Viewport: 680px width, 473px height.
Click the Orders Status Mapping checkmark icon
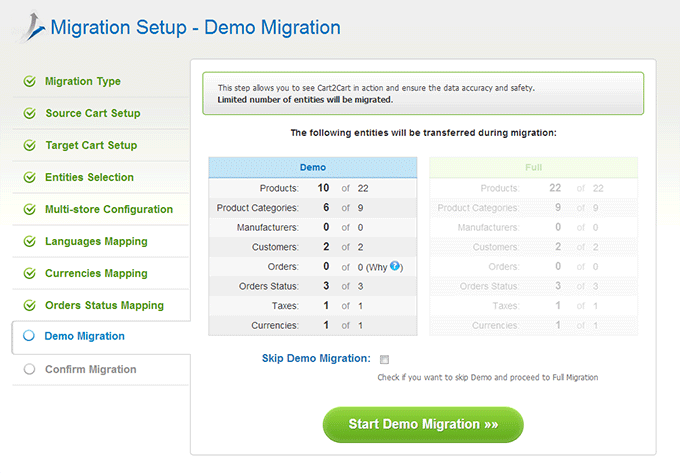[29, 305]
